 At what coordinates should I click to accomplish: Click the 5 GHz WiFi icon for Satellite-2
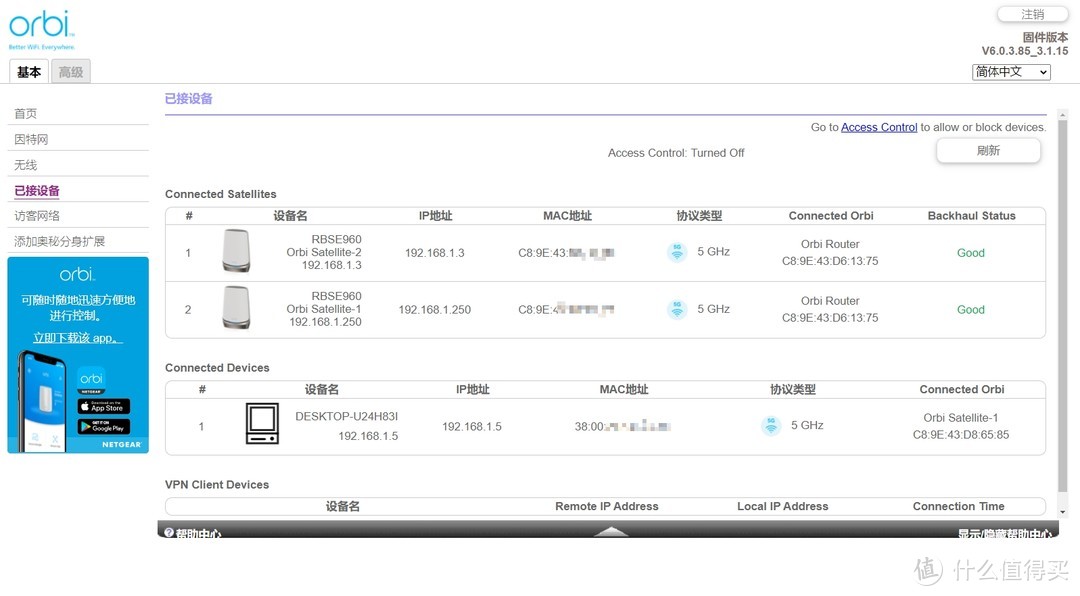coord(676,252)
